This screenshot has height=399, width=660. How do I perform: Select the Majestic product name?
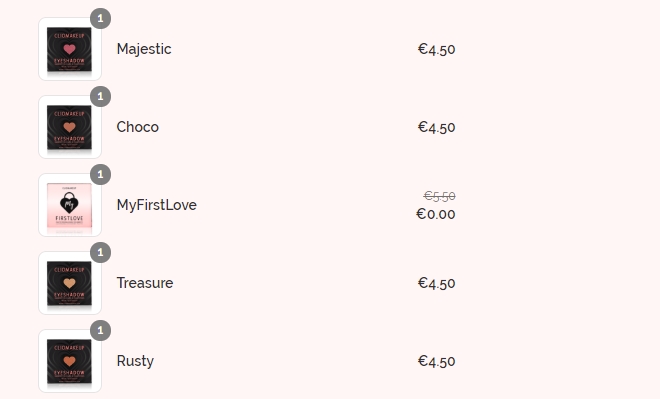coord(144,49)
